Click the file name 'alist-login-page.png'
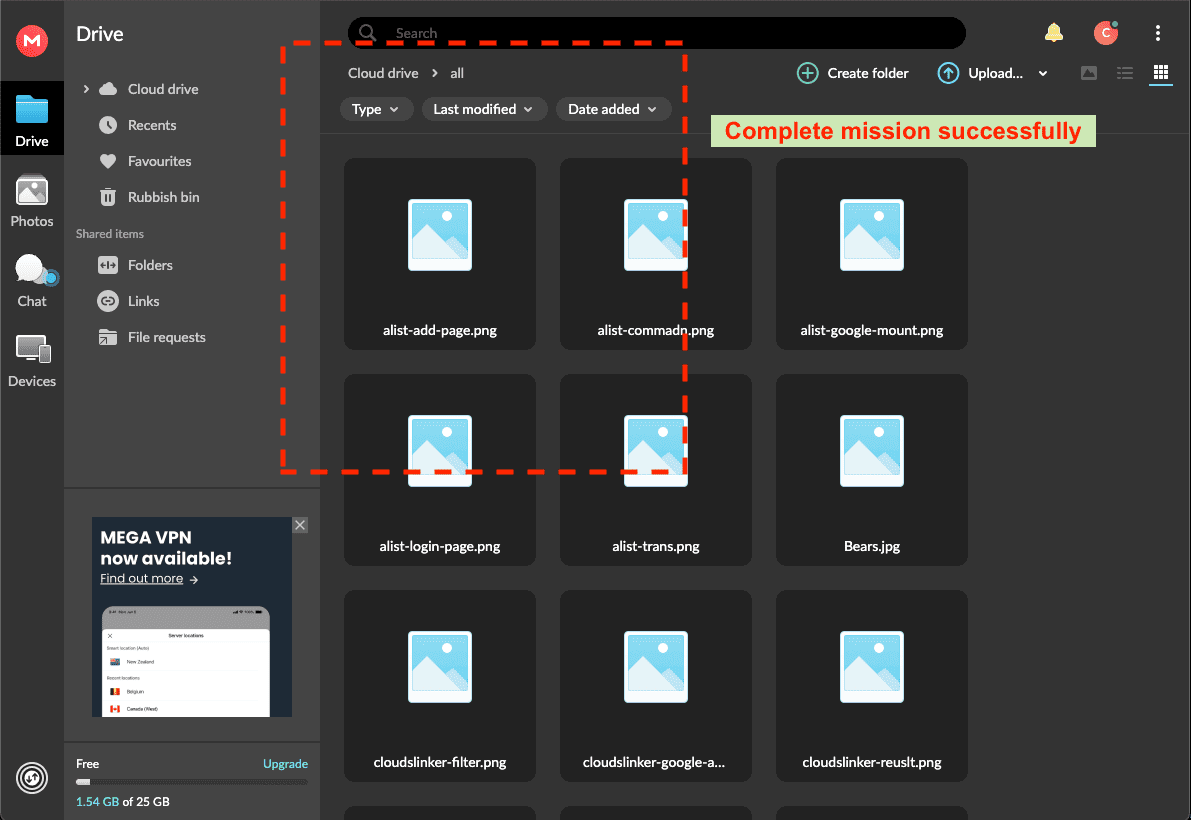Screen dimensions: 1191x820 click(x=440, y=547)
